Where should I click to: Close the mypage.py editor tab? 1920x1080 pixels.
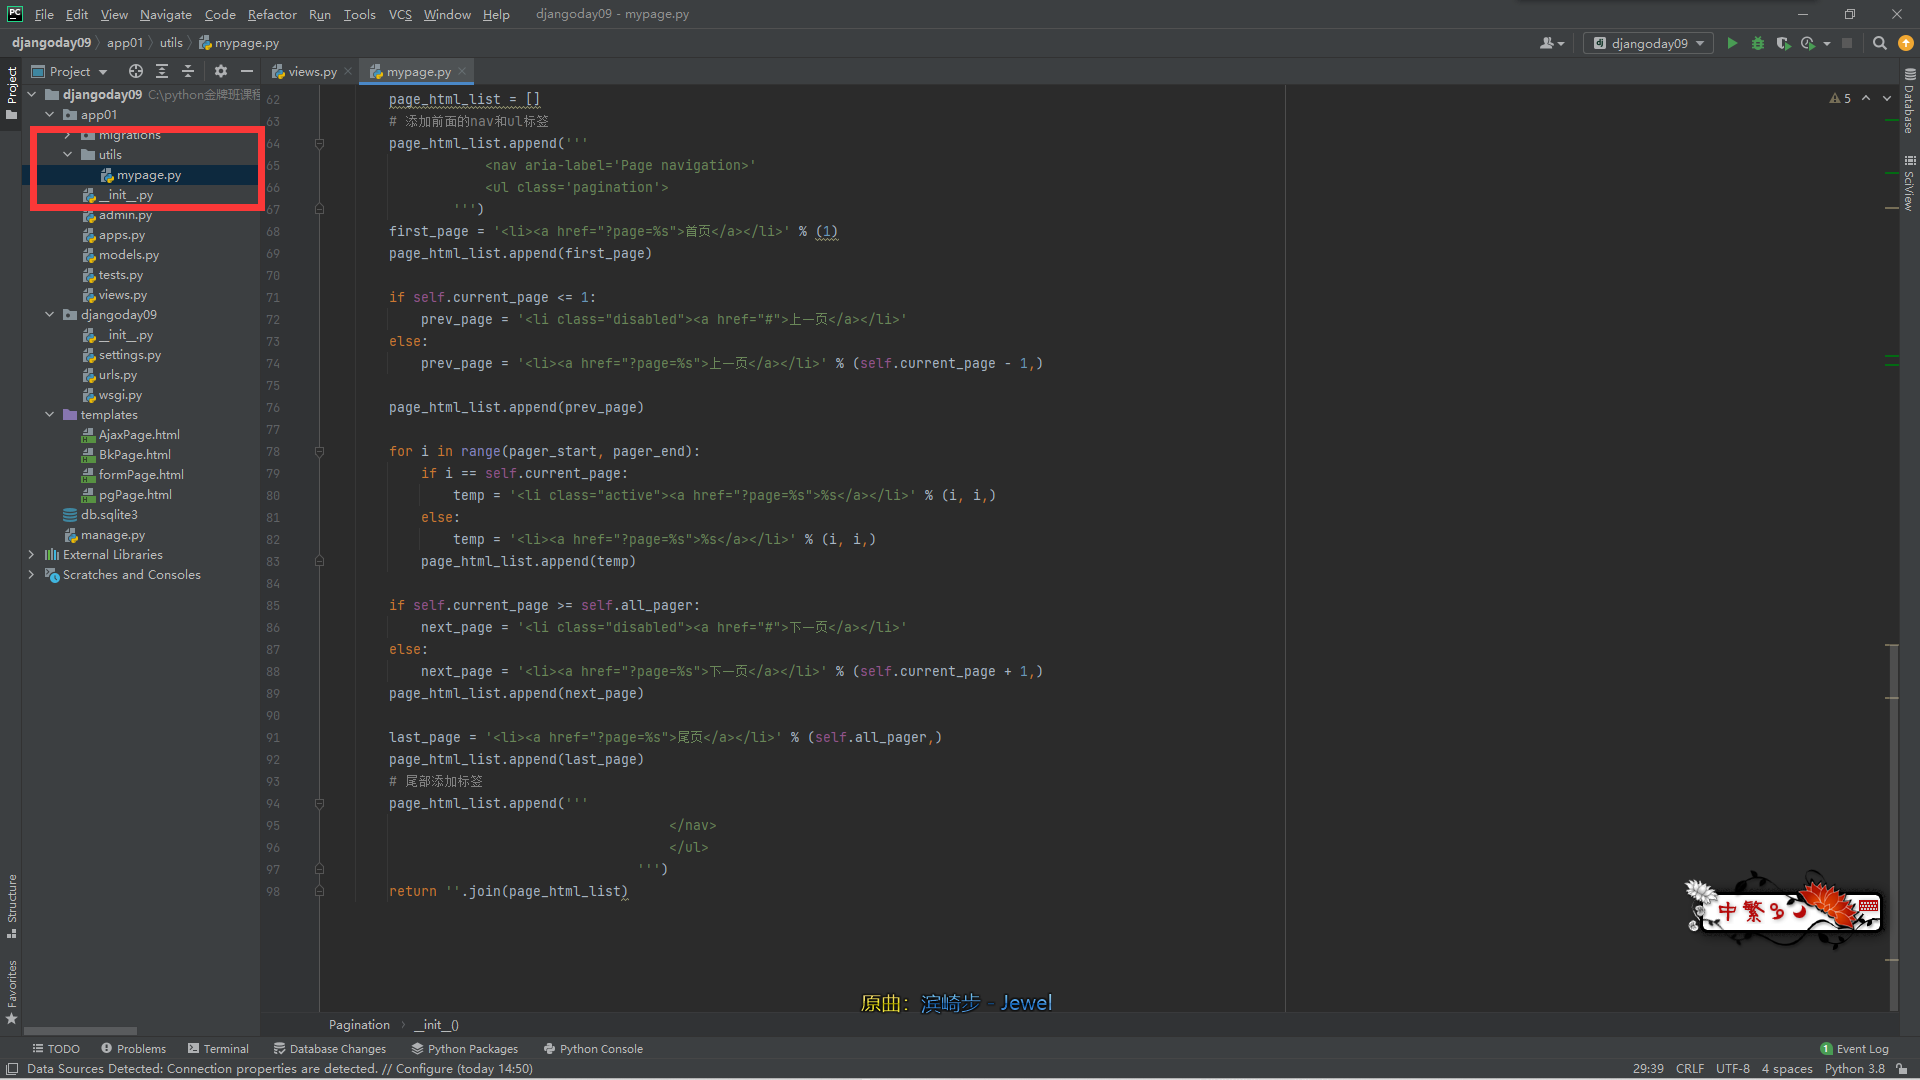coord(462,71)
